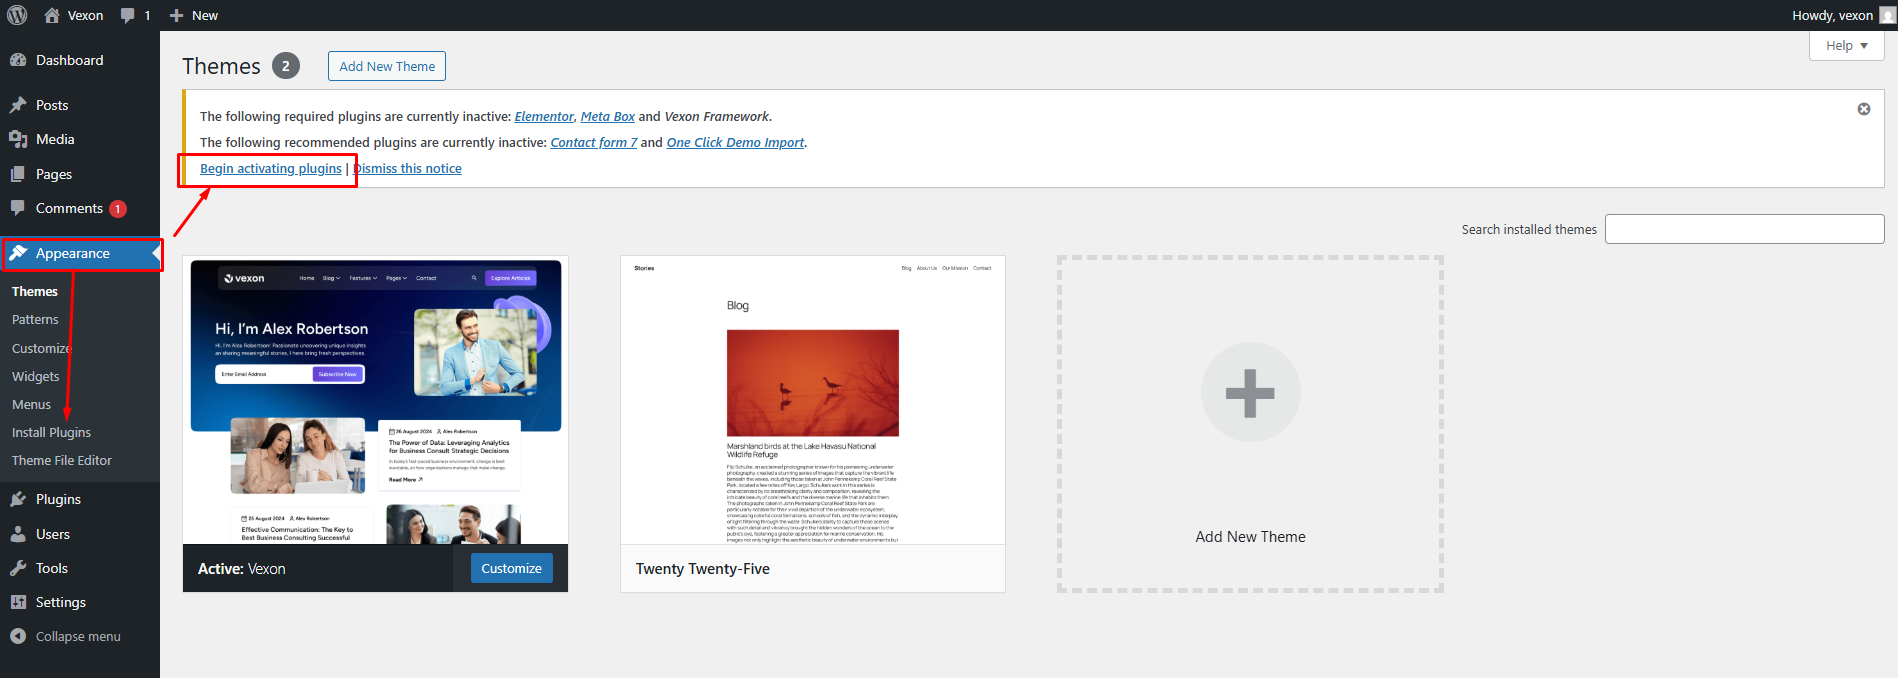The height and width of the screenshot is (678, 1898).
Task: Expand the Help dropdown tab
Action: tap(1846, 45)
